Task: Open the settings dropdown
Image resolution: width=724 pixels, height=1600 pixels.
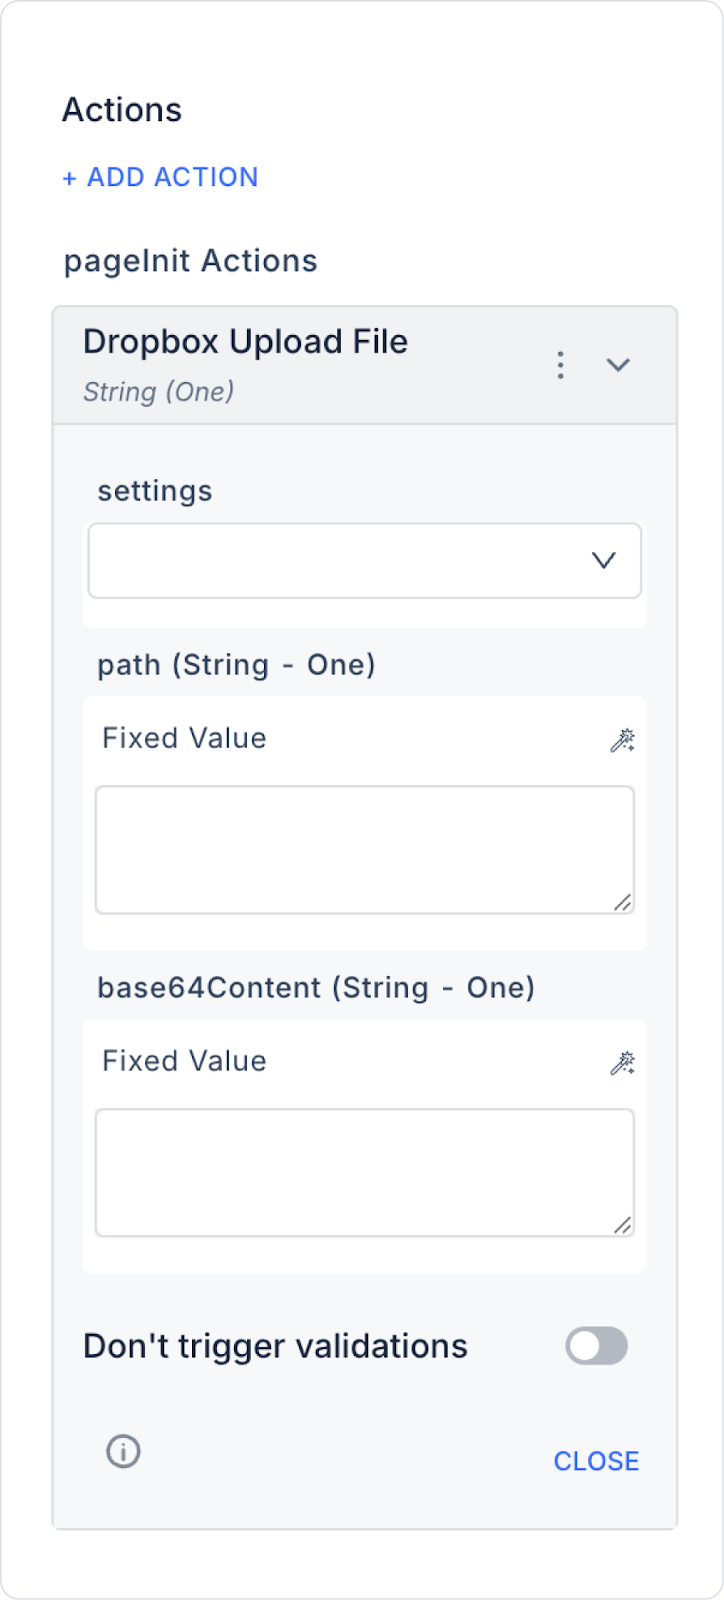Action: (x=364, y=561)
